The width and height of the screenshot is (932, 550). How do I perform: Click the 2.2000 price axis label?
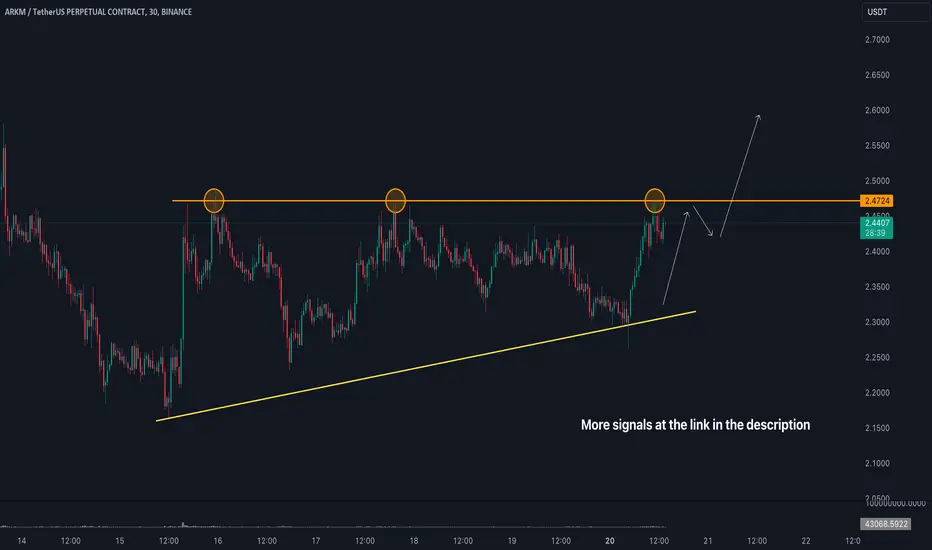[877, 392]
